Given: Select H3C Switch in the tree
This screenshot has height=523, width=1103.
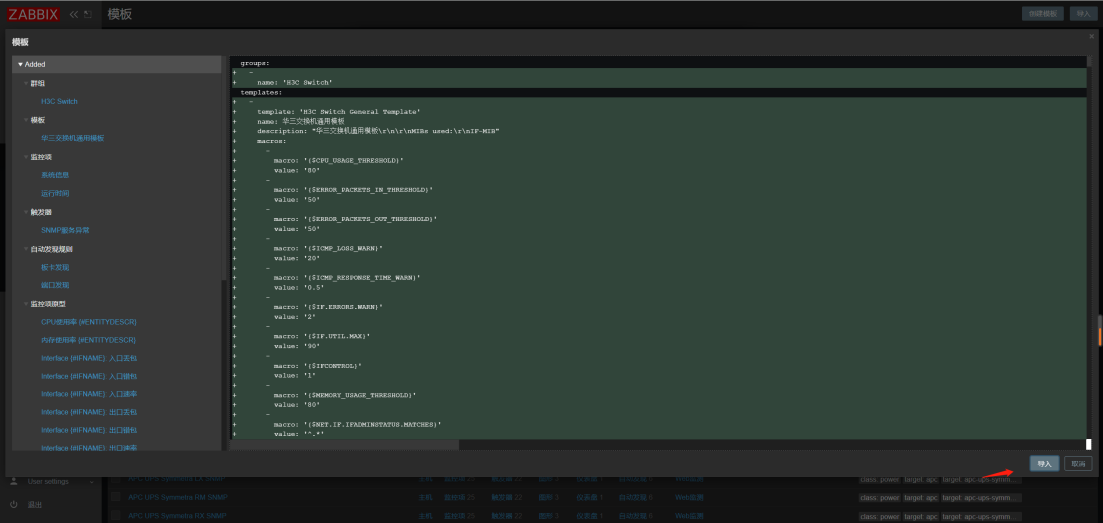Looking at the screenshot, I should (59, 101).
